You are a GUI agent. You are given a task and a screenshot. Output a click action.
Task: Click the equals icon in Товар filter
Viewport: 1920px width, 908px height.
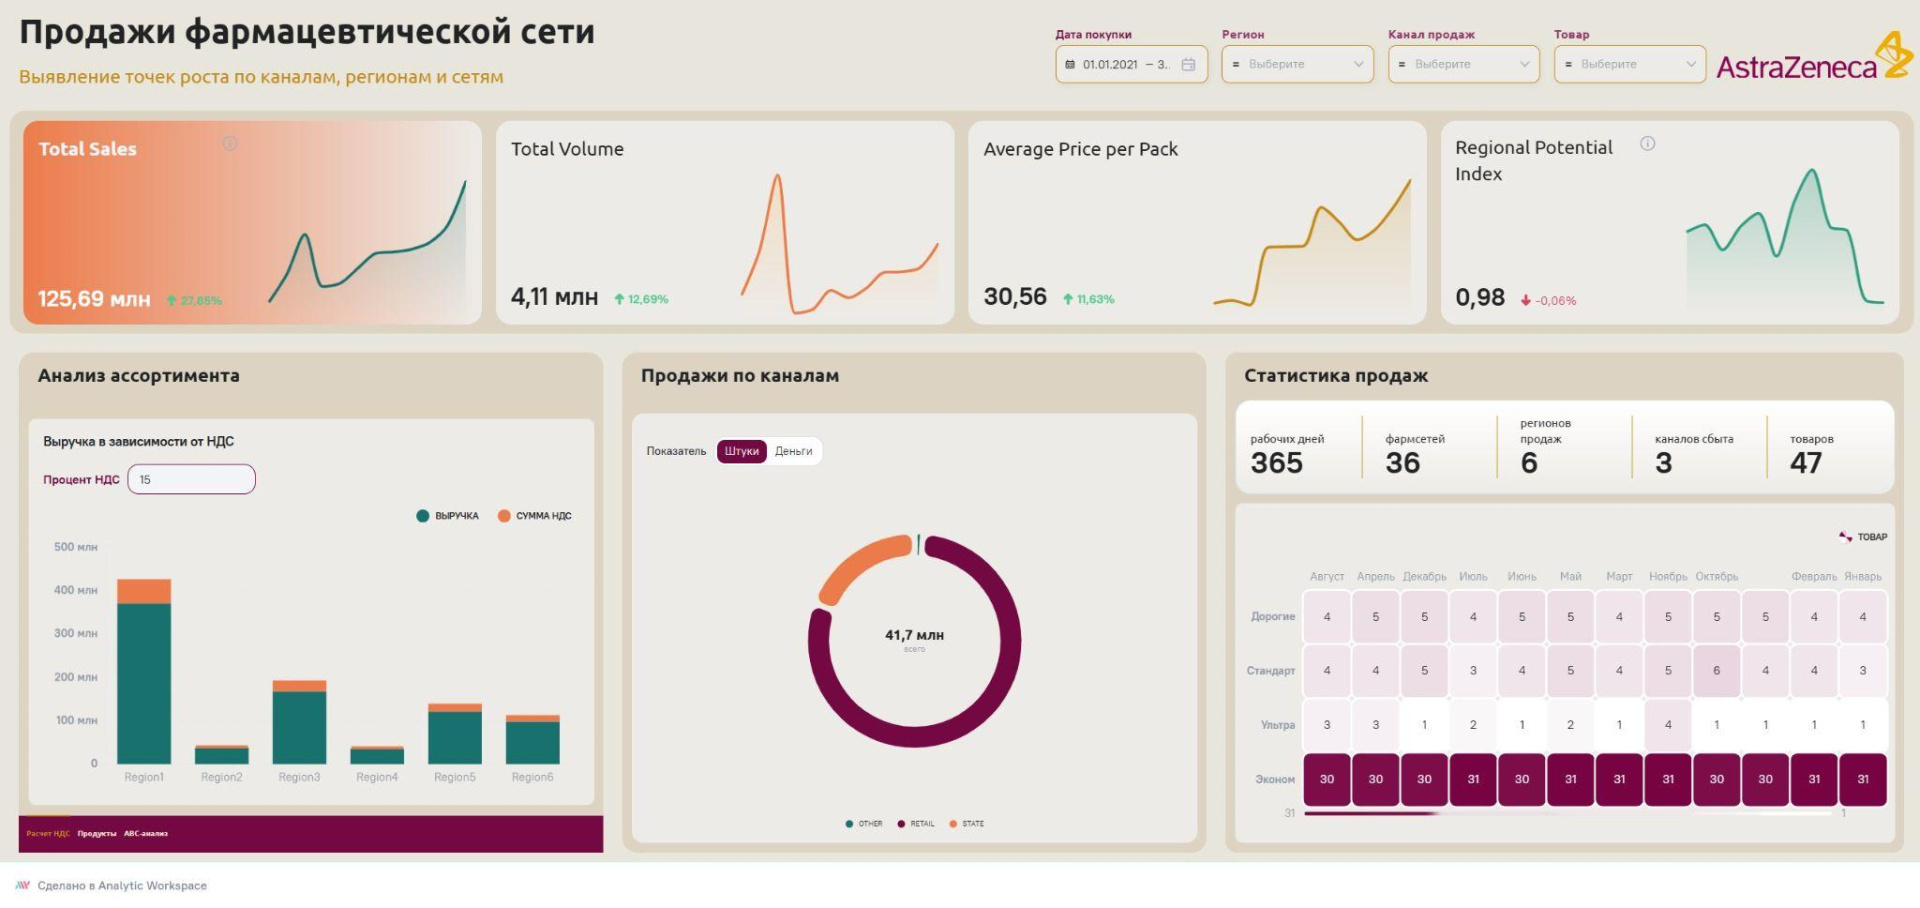(x=1568, y=64)
